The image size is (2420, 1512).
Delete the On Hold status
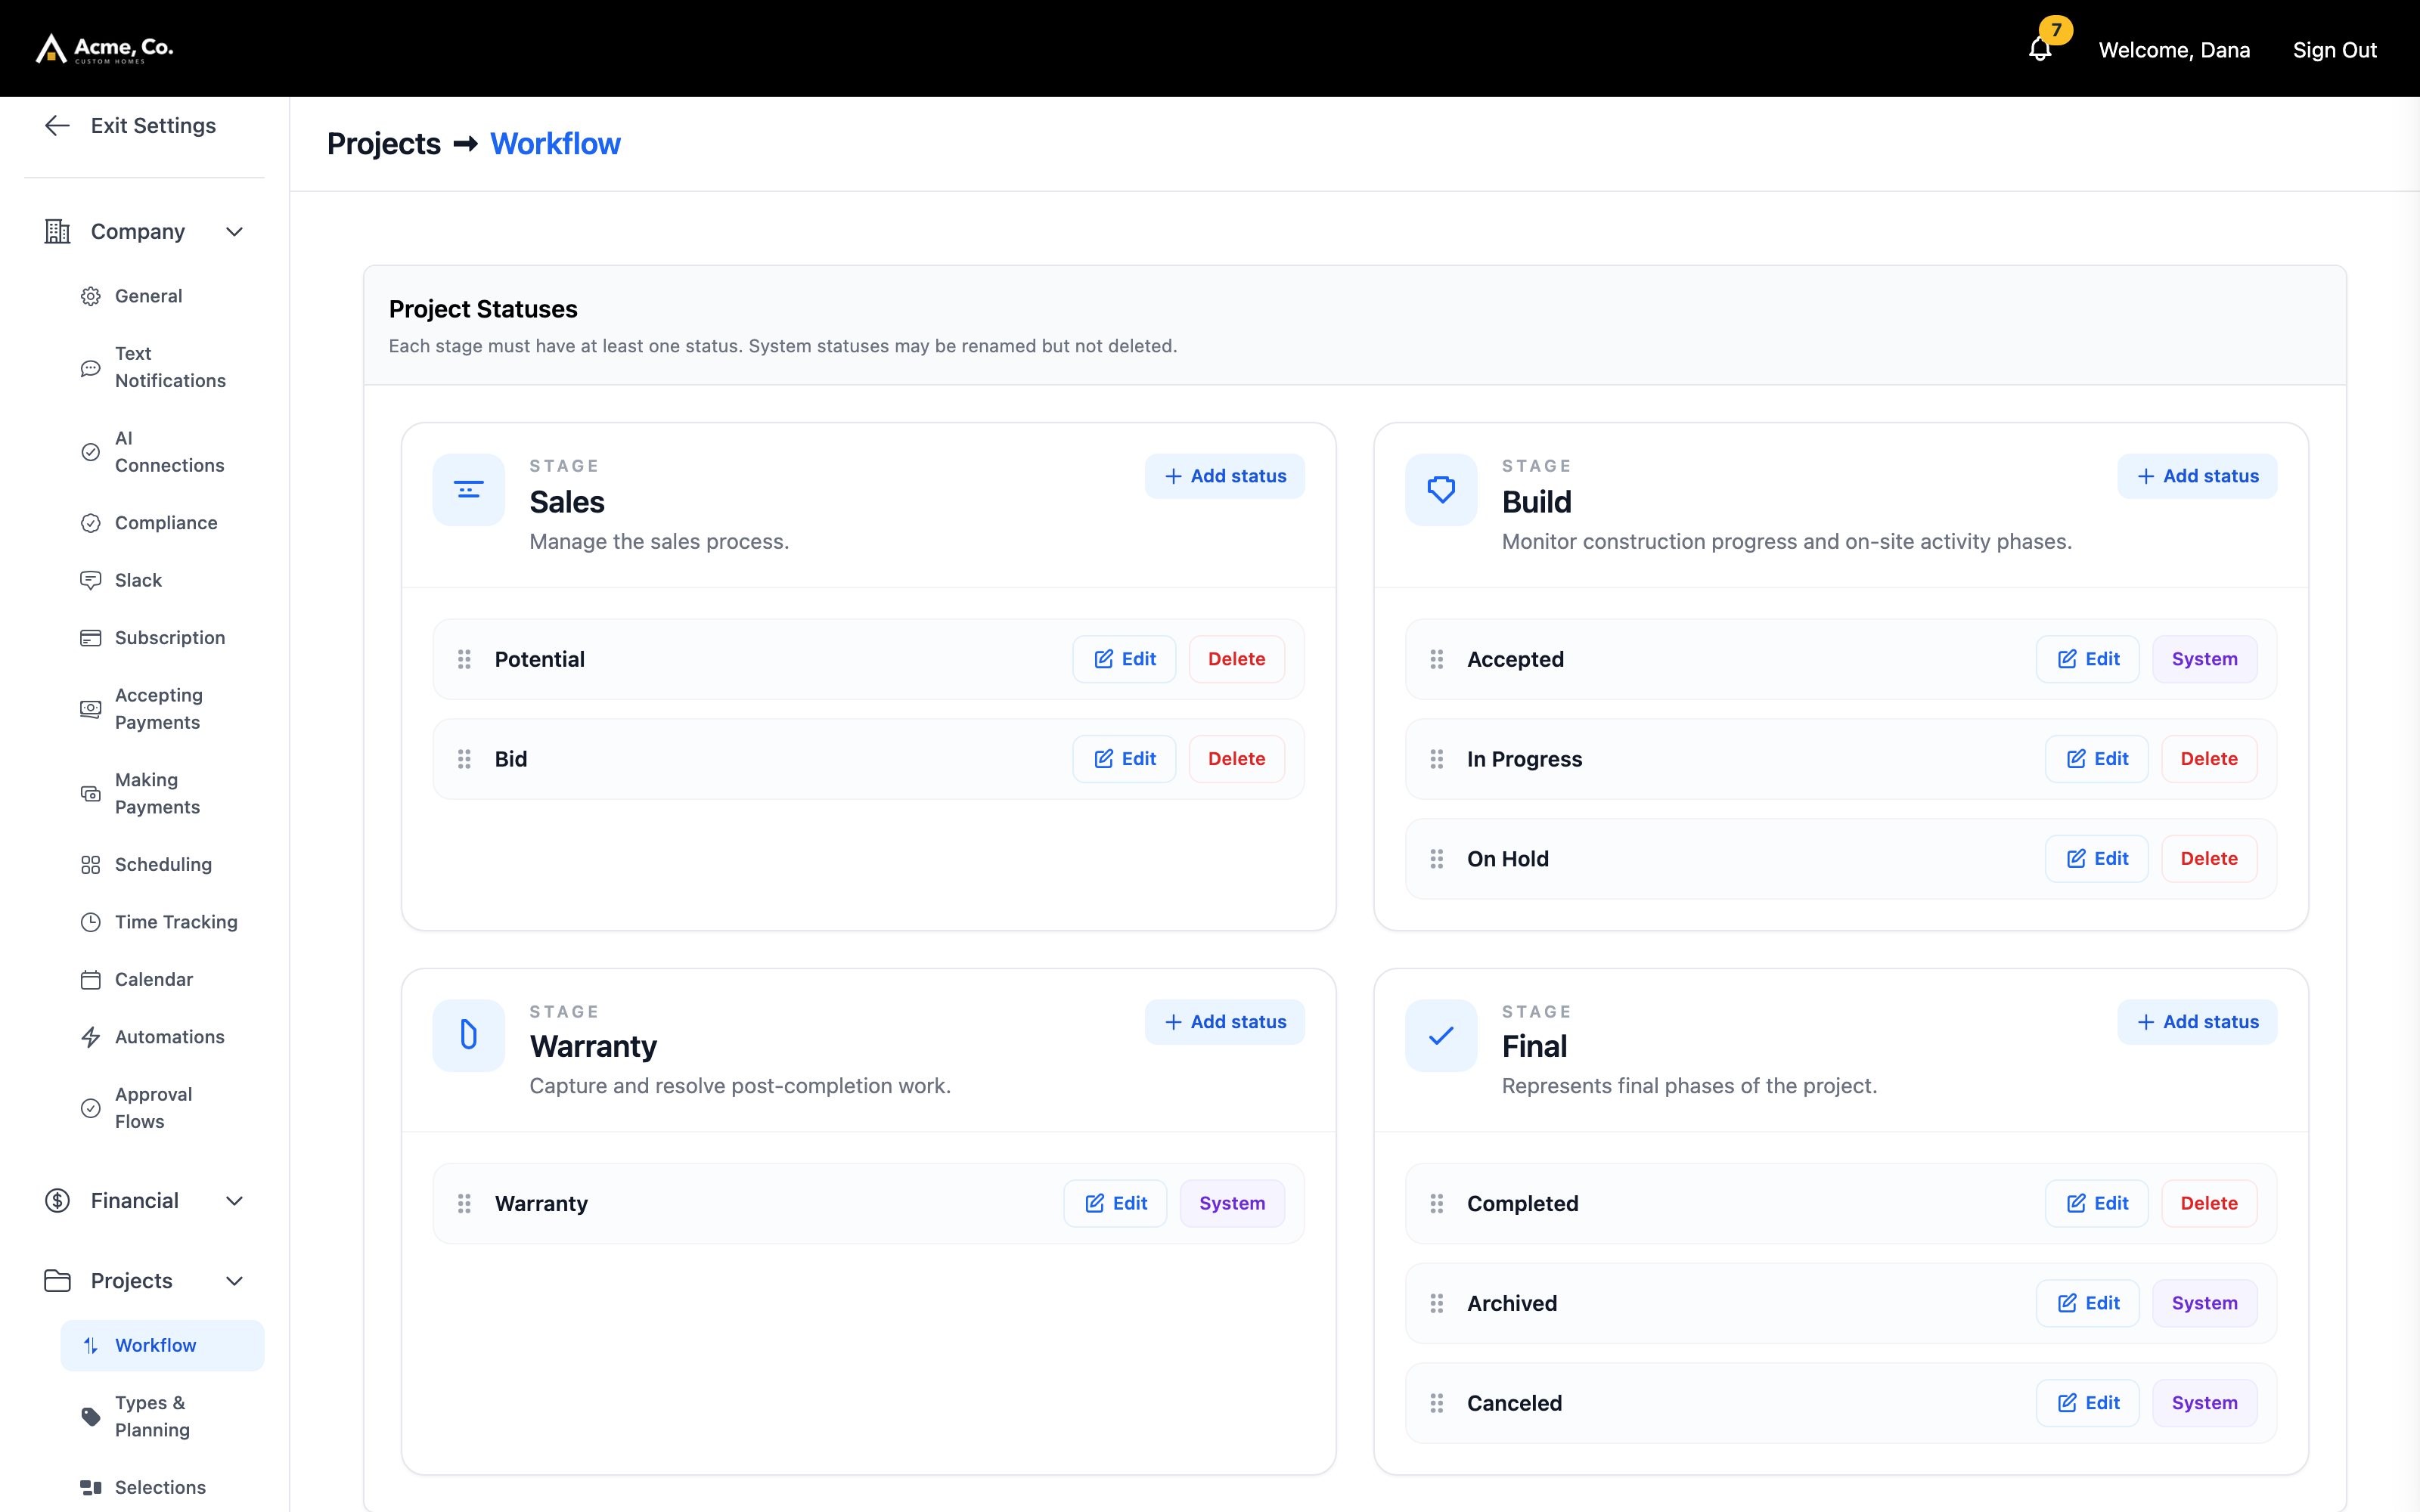2209,859
